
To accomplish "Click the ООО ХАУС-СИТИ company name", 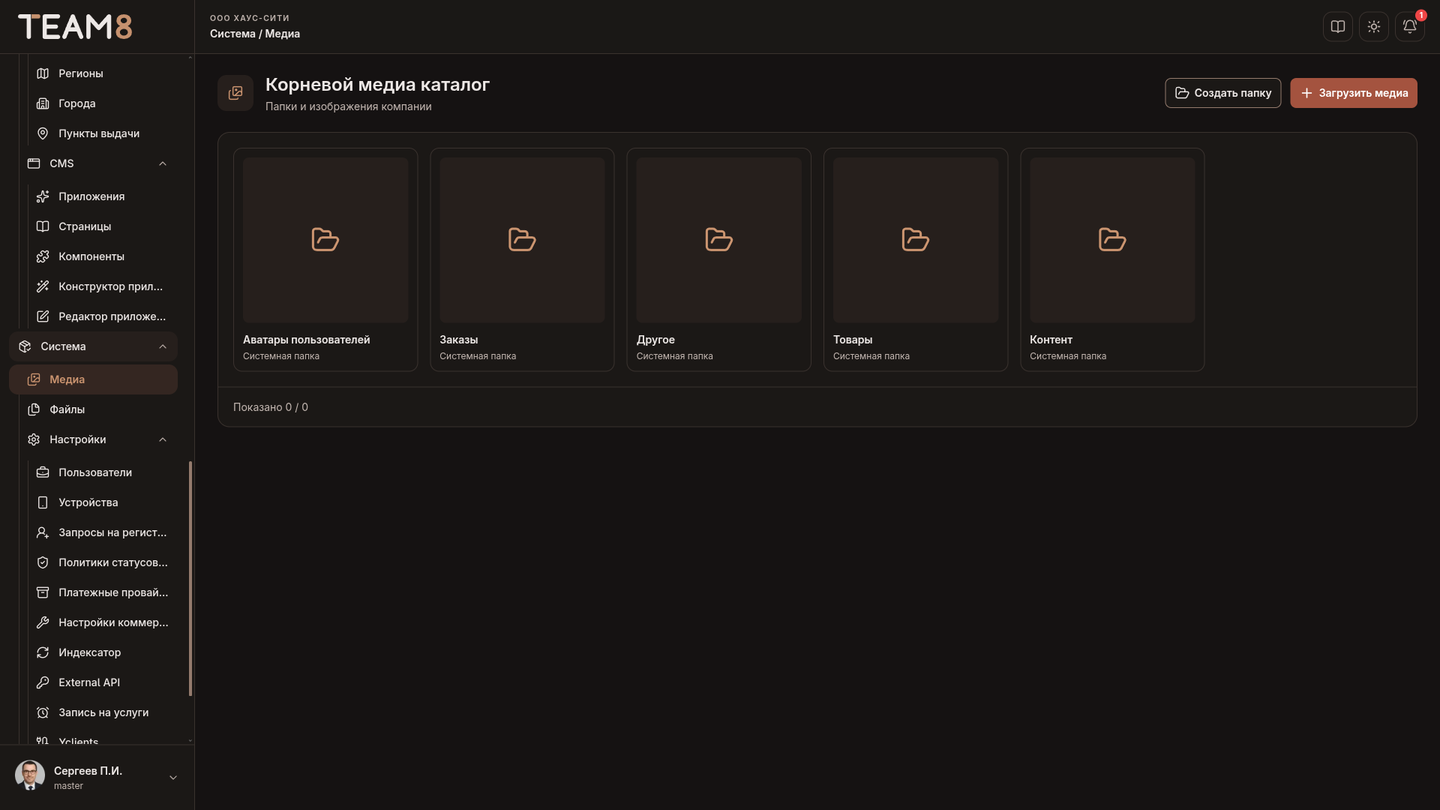I will tap(250, 18).
